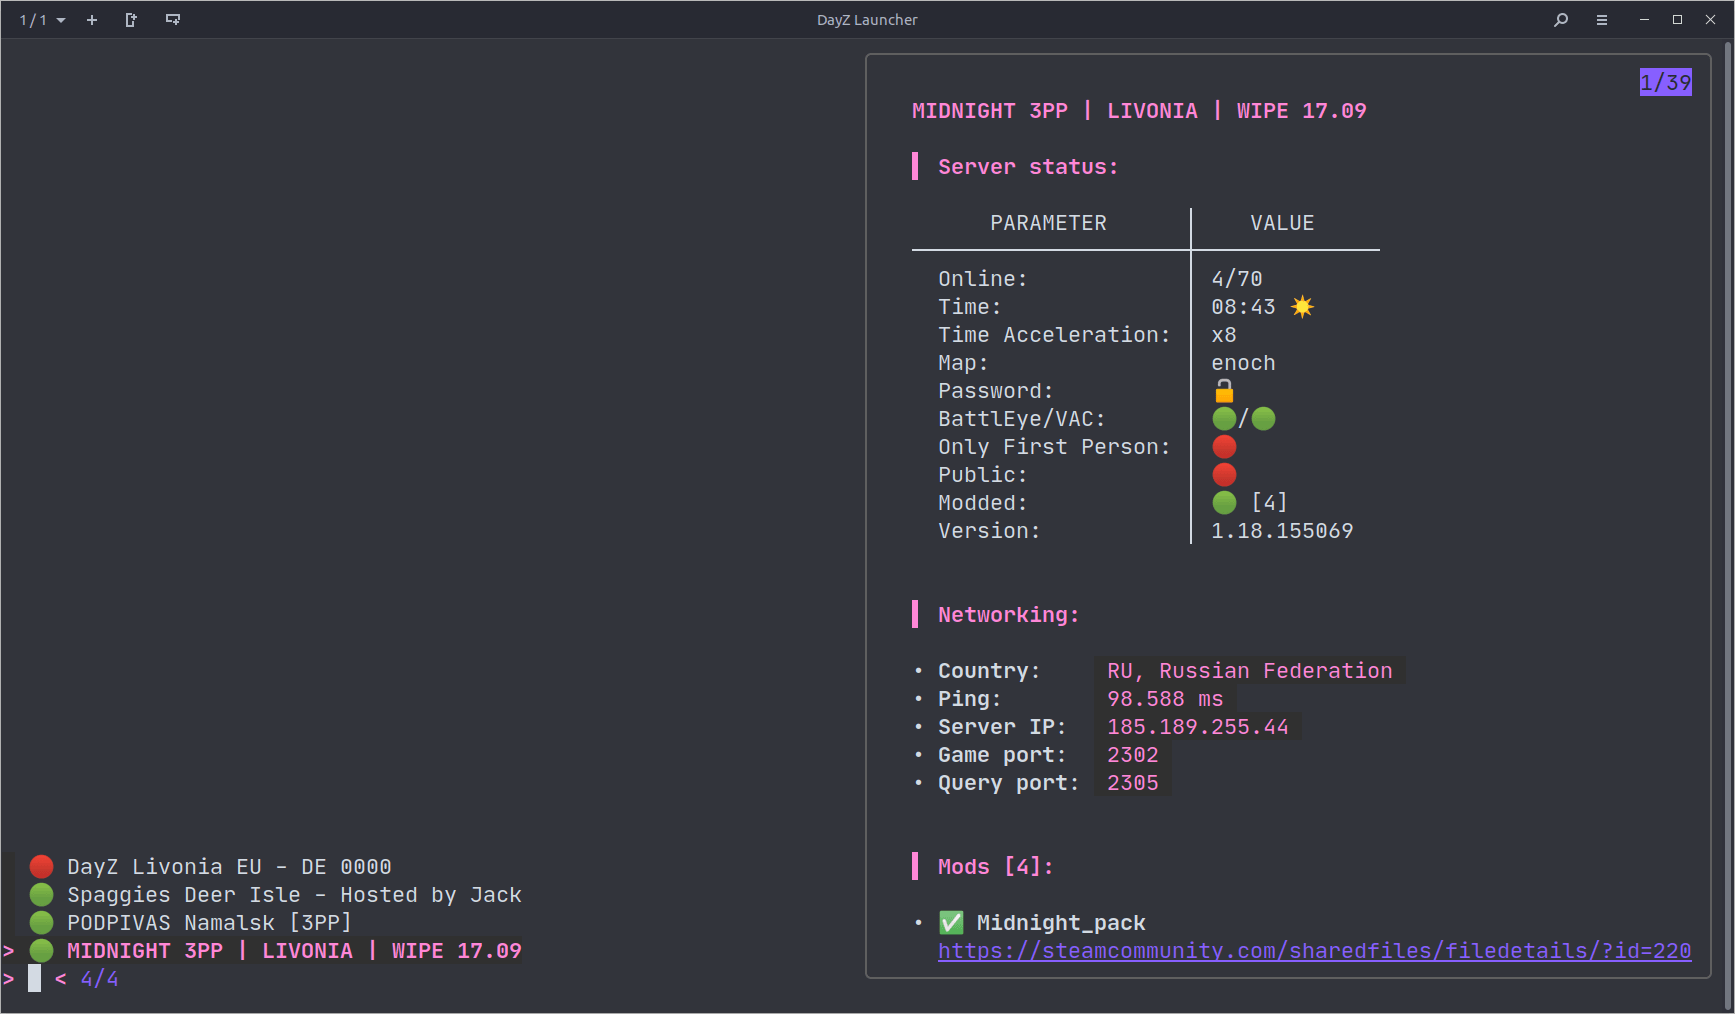Open the tab switcher dropdown showing 1/1
Viewport: 1735px width, 1014px height.
coord(42,20)
